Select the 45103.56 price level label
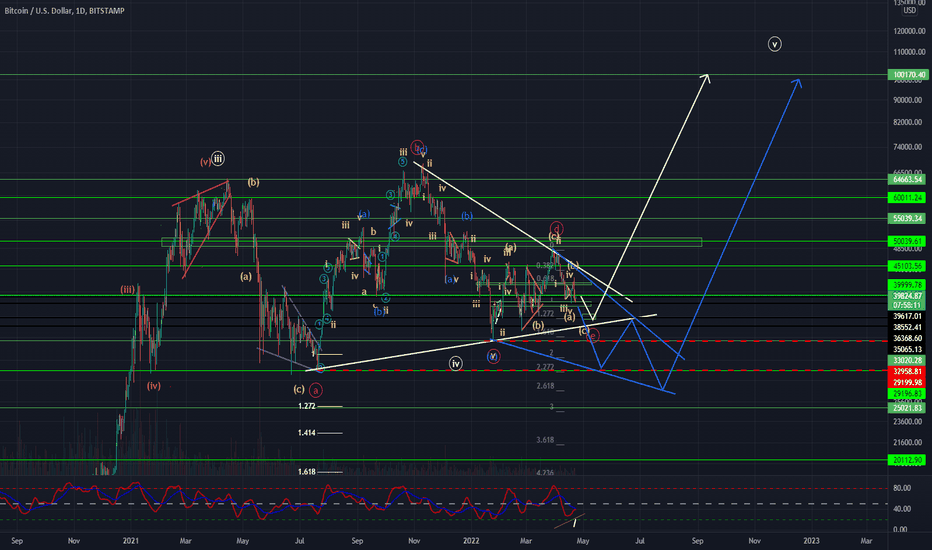 coord(907,266)
